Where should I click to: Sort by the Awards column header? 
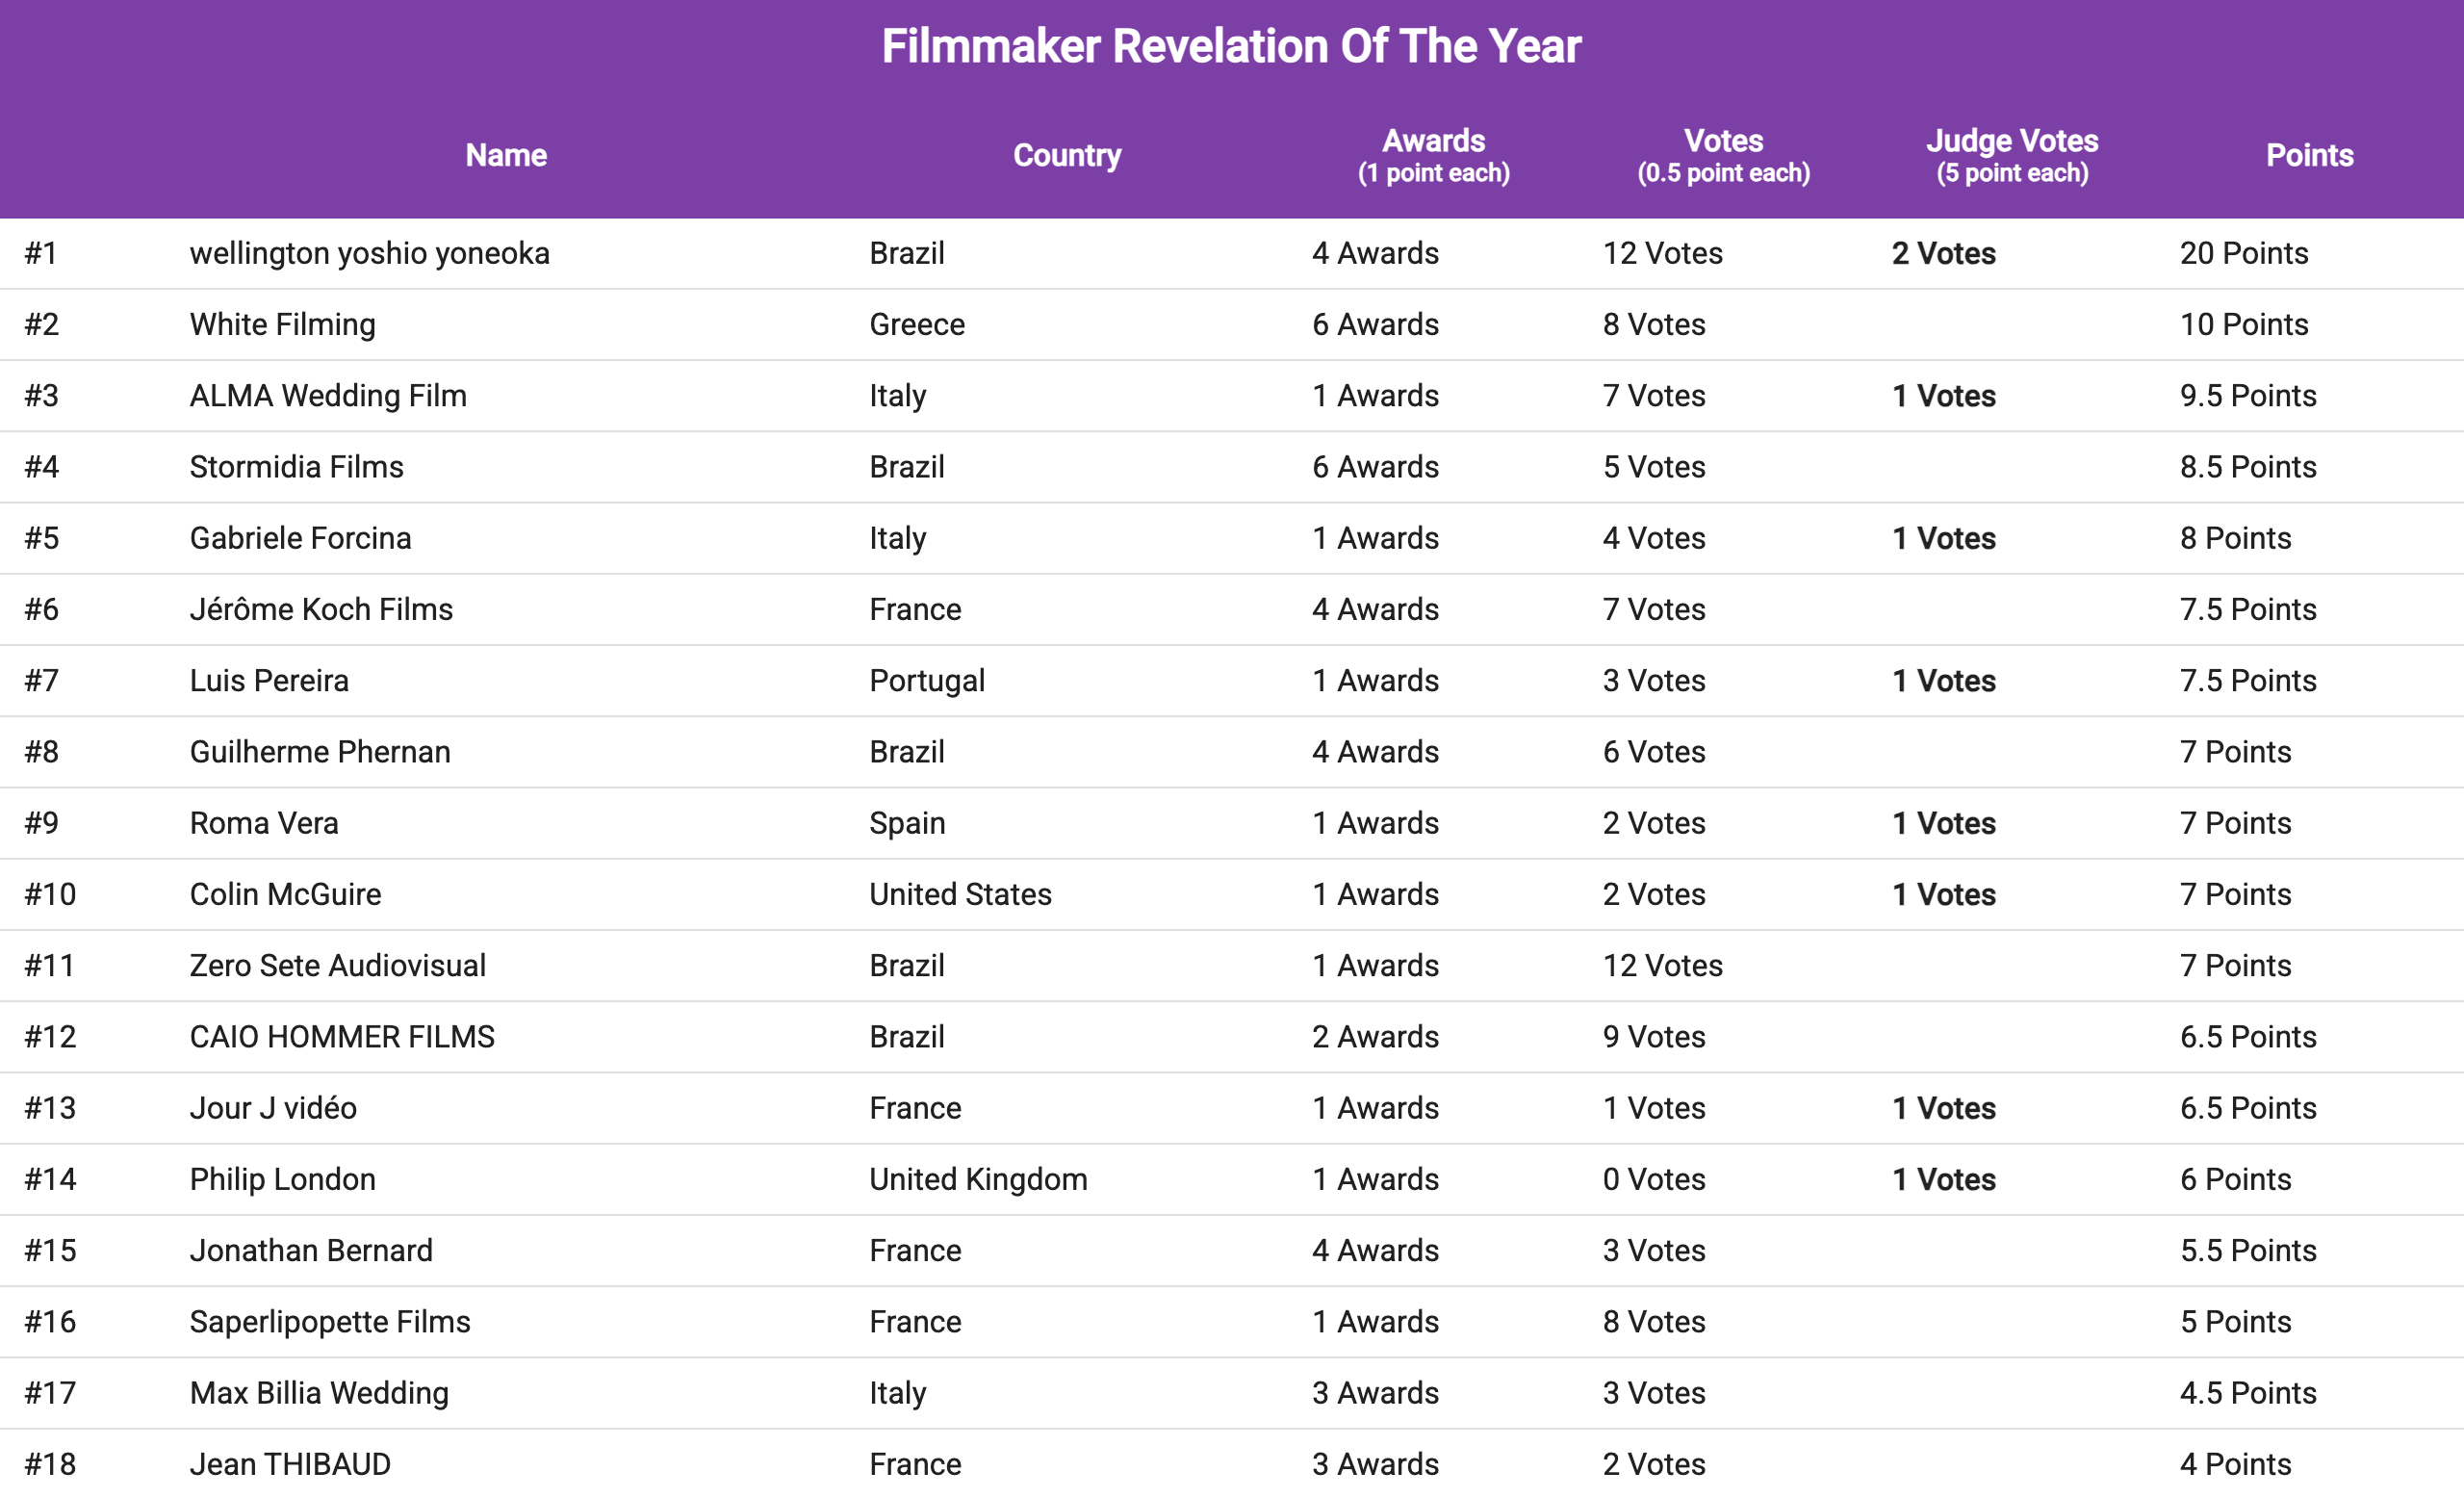pyautogui.click(x=1433, y=155)
